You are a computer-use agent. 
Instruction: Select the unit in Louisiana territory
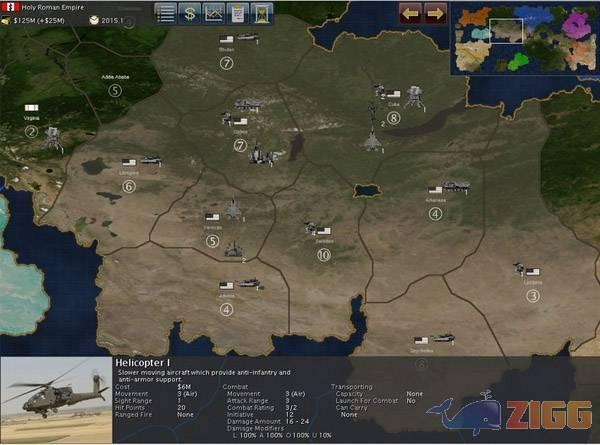pos(521,269)
